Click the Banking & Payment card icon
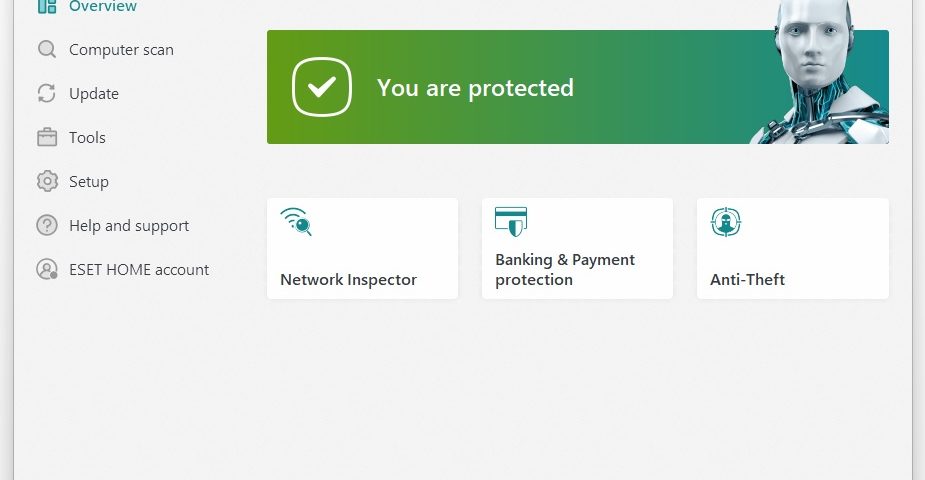 pyautogui.click(x=511, y=221)
